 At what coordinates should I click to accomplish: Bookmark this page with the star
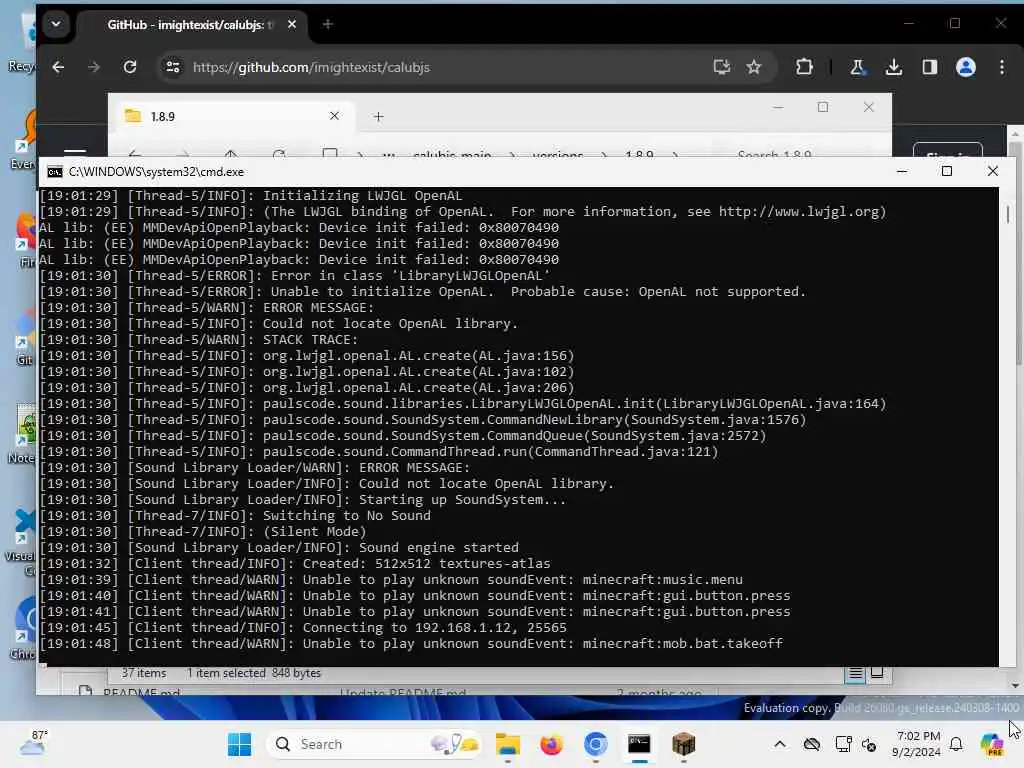pyautogui.click(x=754, y=67)
